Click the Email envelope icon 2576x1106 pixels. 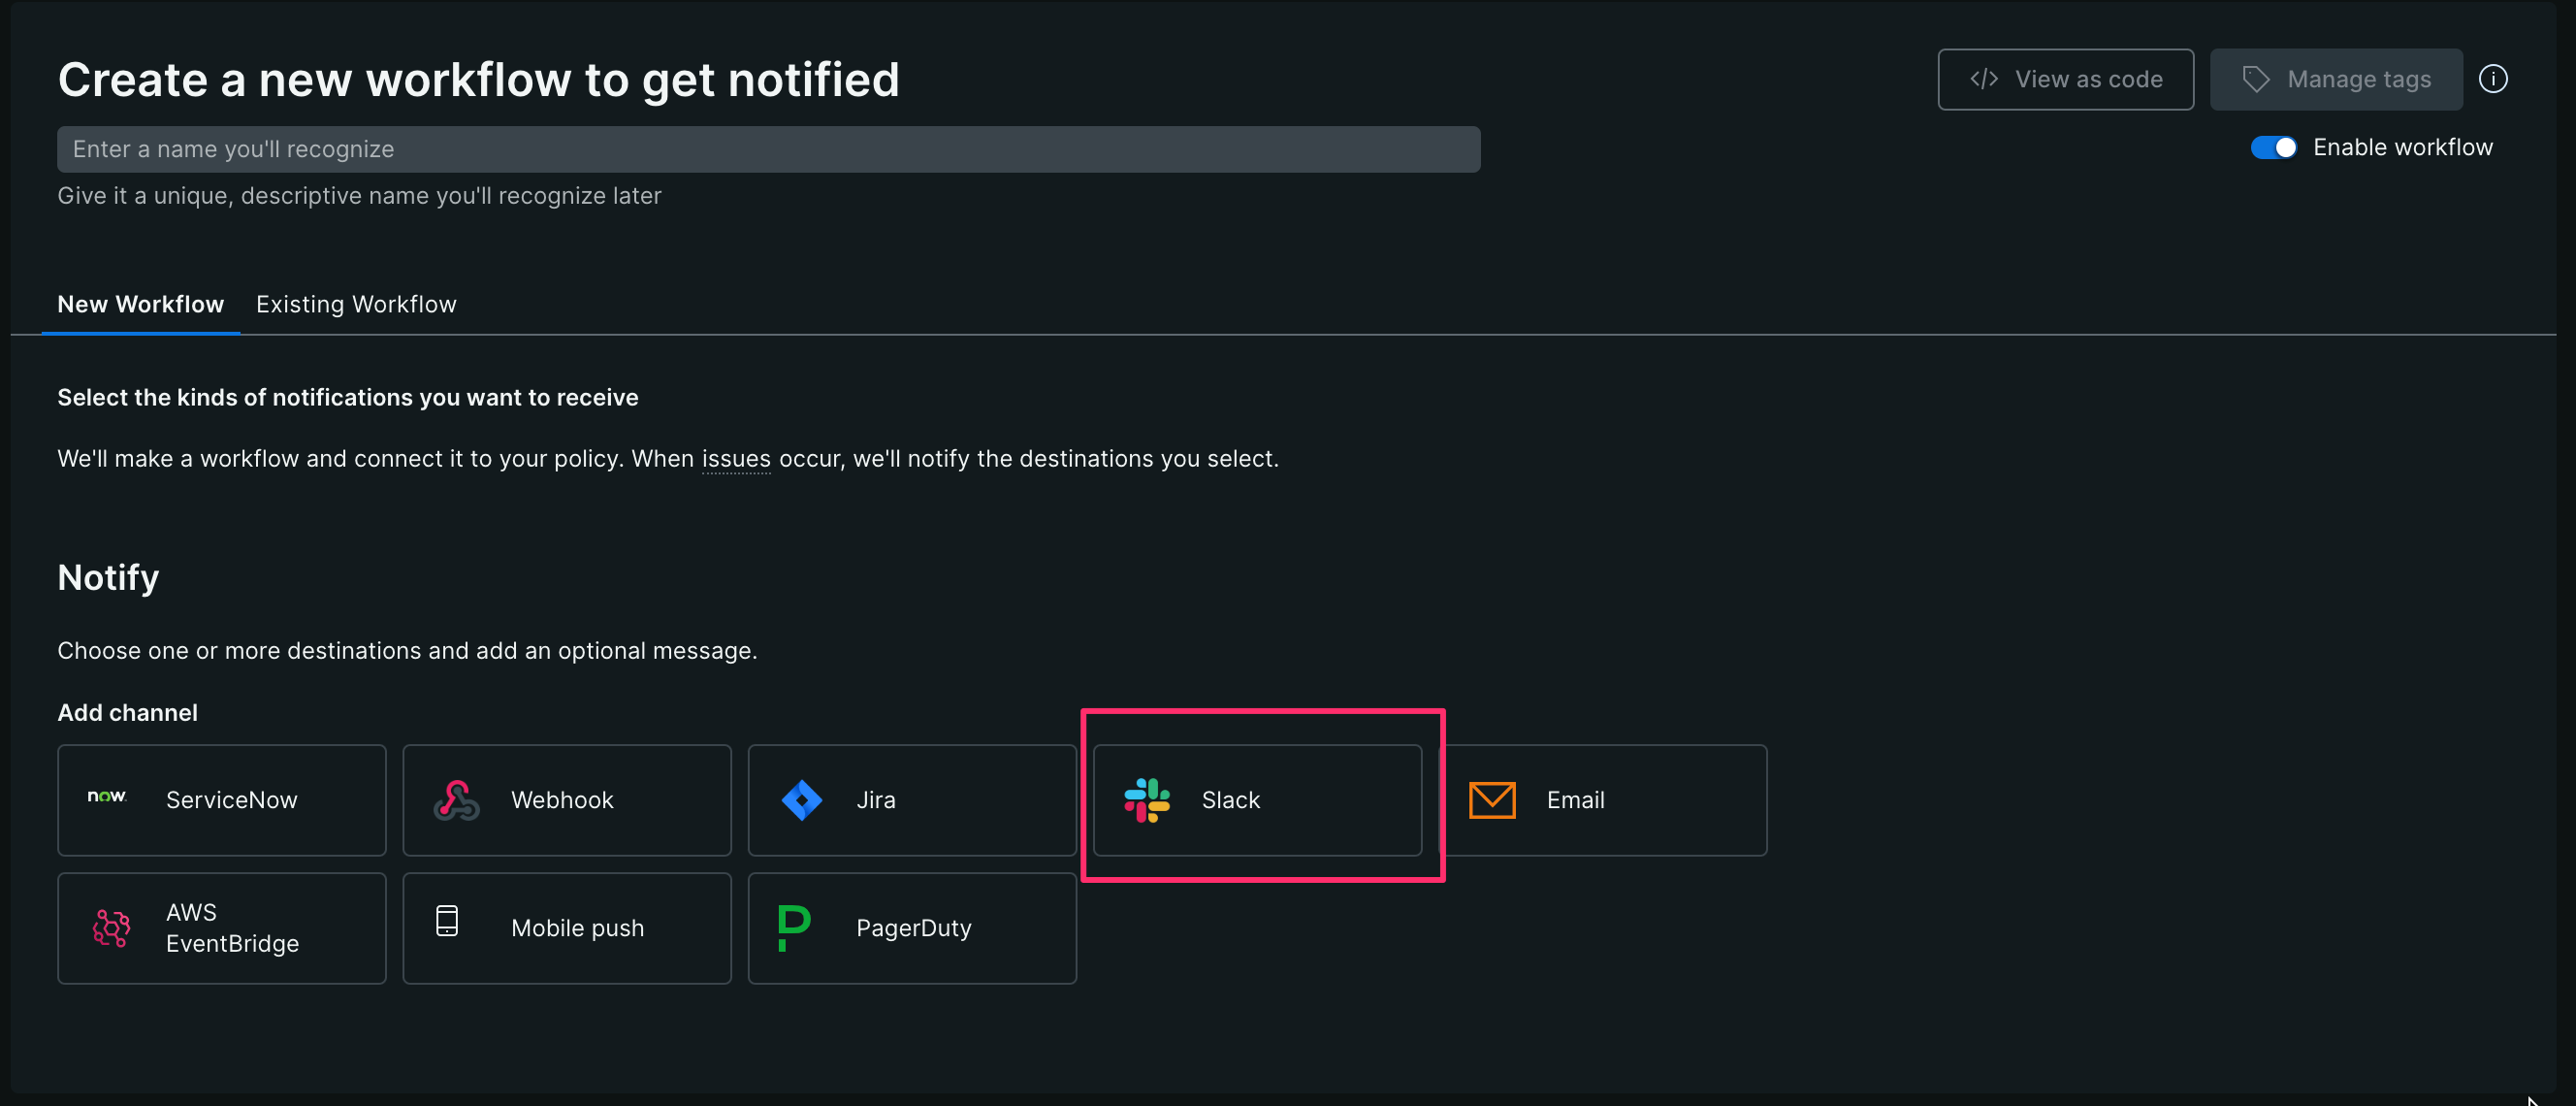click(1491, 800)
